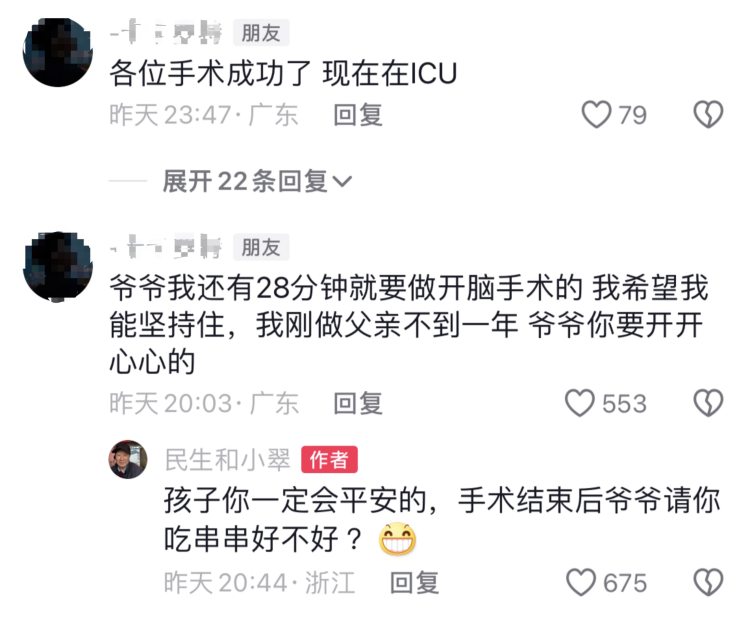Screen dimensions: 750x631
Task: Tap the red 作者 badge
Action: (x=329, y=460)
